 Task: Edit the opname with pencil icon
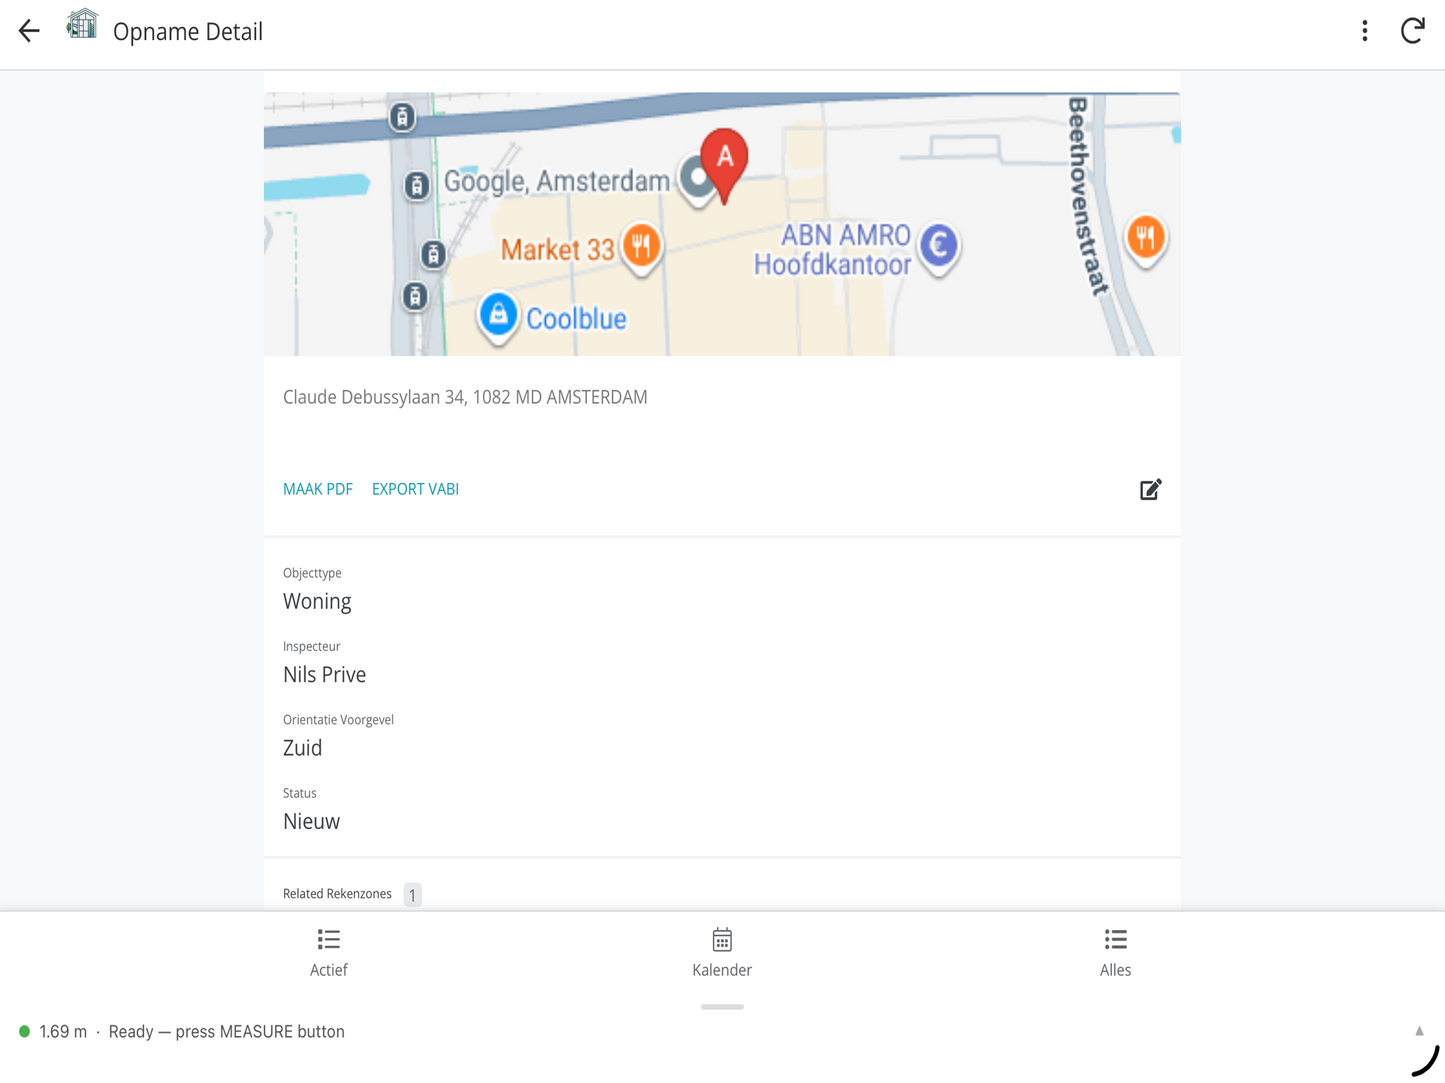tap(1151, 489)
